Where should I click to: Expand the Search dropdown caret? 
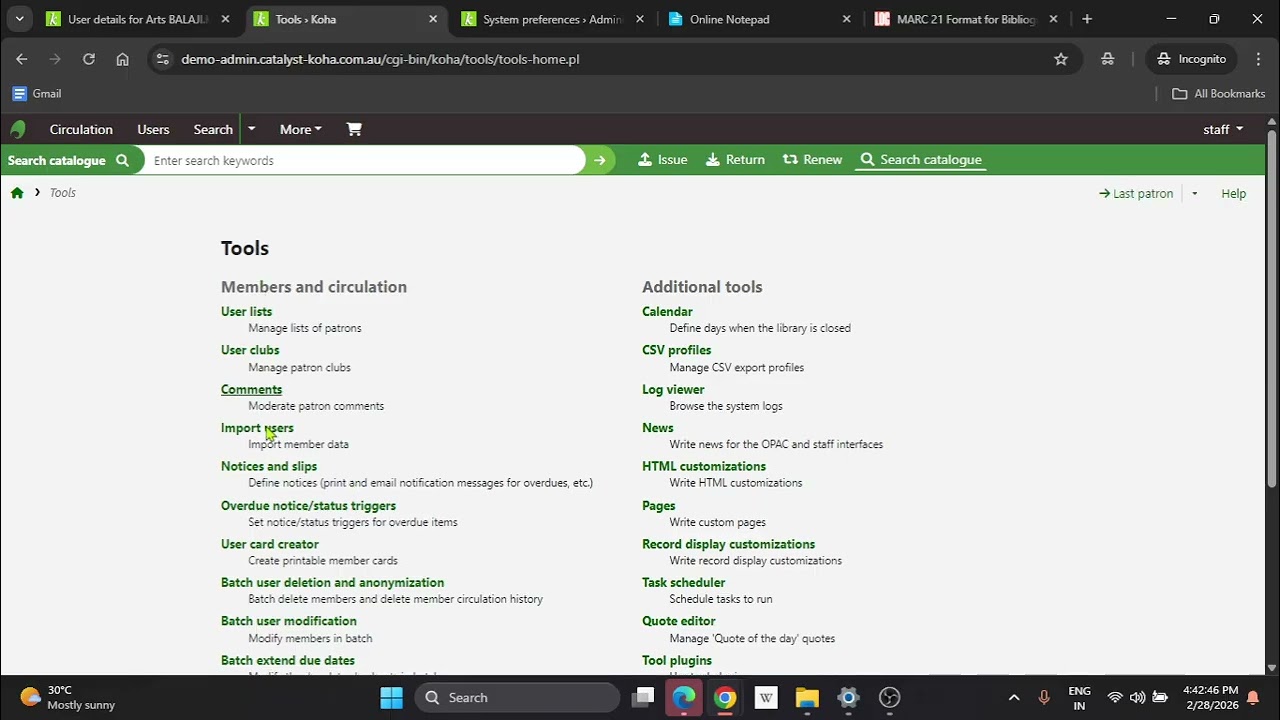[x=251, y=129]
